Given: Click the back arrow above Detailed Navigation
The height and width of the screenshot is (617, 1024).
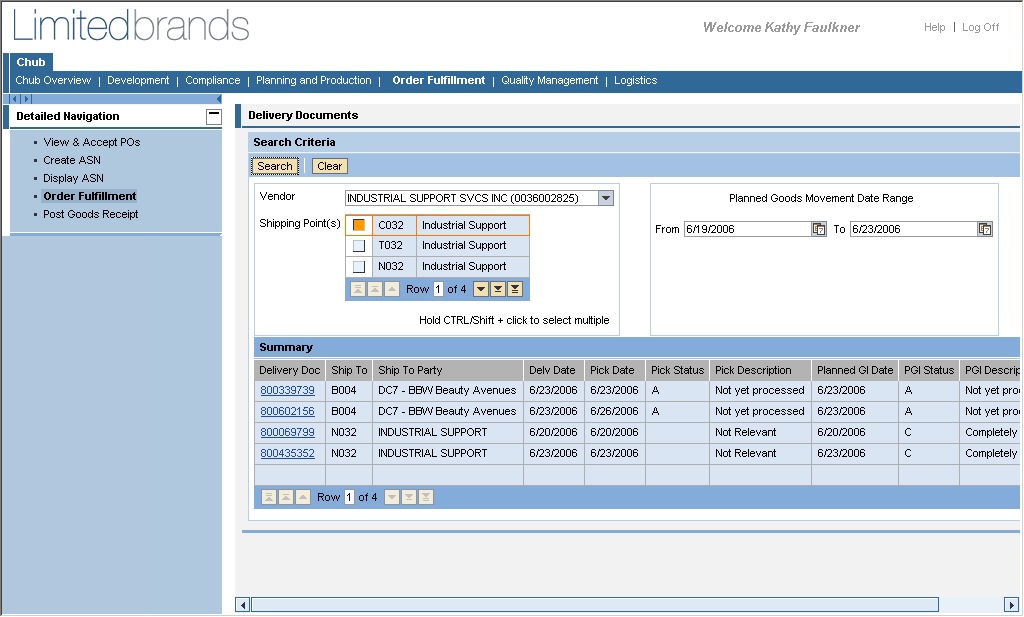Looking at the screenshot, I should pos(14,99).
